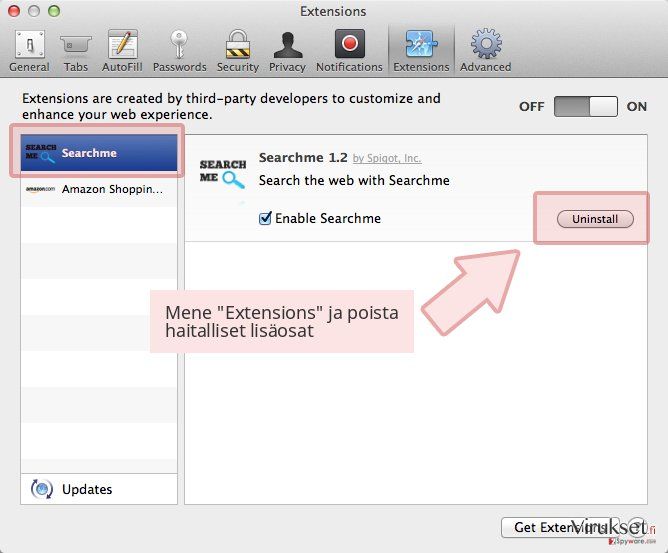Select the Searchme name in the extensions list

[89, 153]
